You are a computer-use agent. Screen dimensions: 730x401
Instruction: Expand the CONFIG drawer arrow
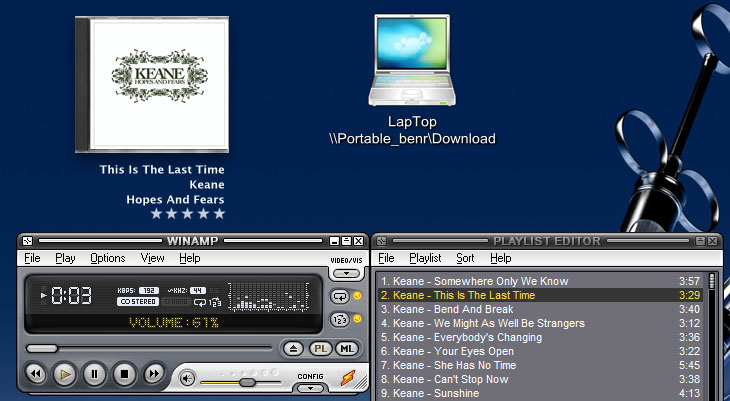[x=310, y=388]
